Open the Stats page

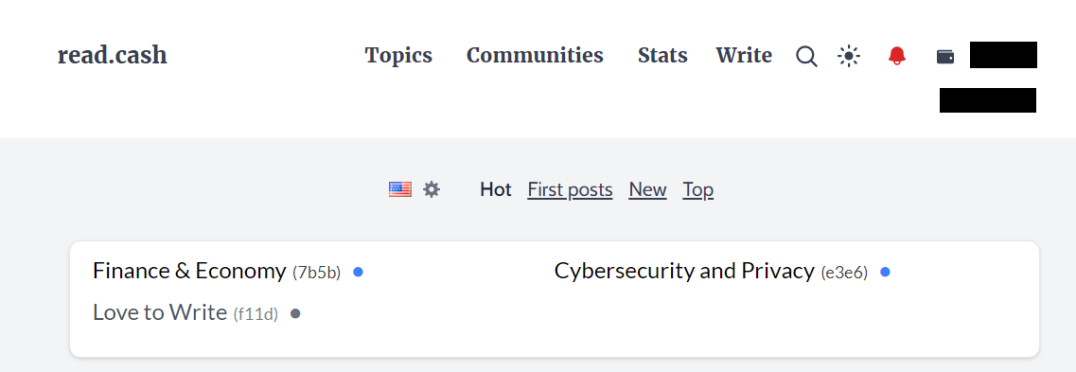pos(662,55)
